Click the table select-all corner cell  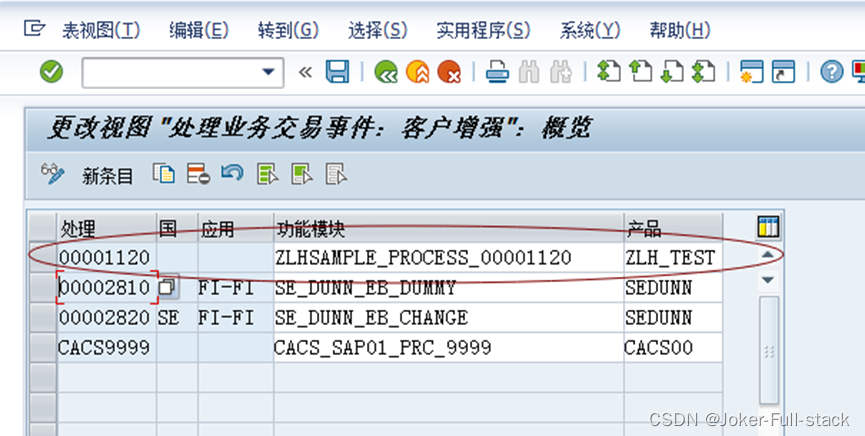click(x=42, y=228)
